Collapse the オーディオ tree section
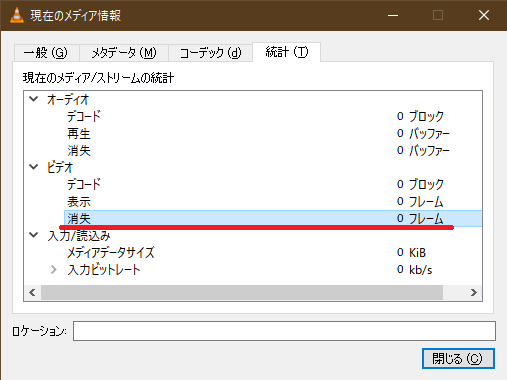This screenshot has width=507, height=380. click(x=34, y=99)
